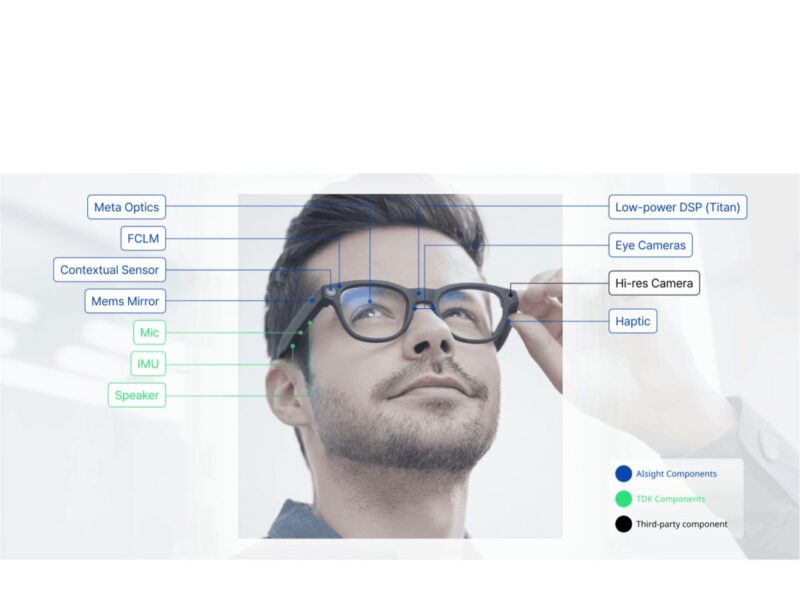
Task: Click the Haptic callout
Action: tap(633, 321)
